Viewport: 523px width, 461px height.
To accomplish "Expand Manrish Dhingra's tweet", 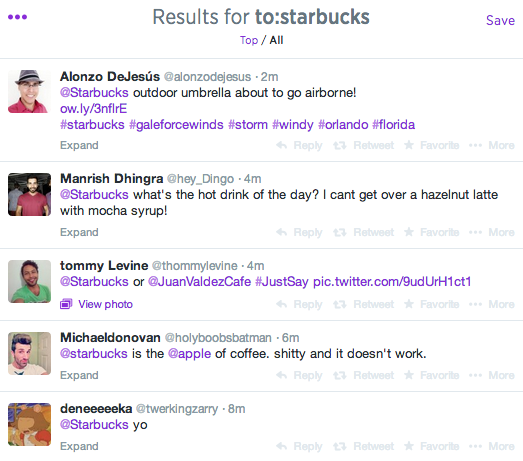I will click(79, 233).
